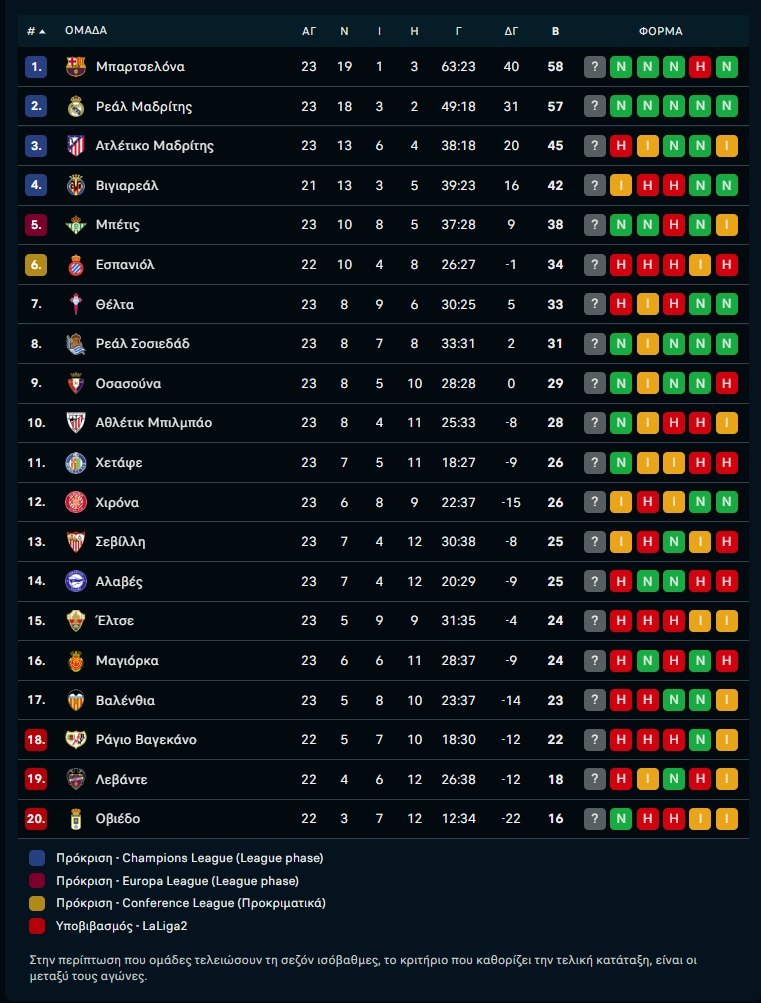Click the blue rank 1 position badge
This screenshot has width=761, height=1003.
[36, 67]
